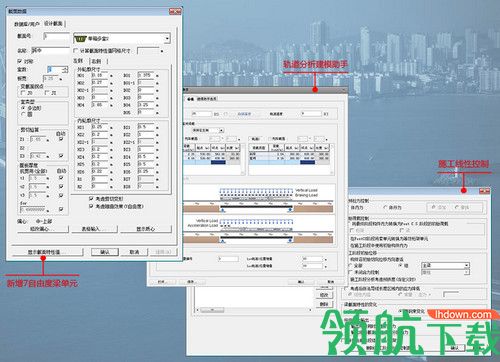Viewport: 500px width, 362px height.
Task: Click the BI1 inner dimension field
Action: (146, 127)
